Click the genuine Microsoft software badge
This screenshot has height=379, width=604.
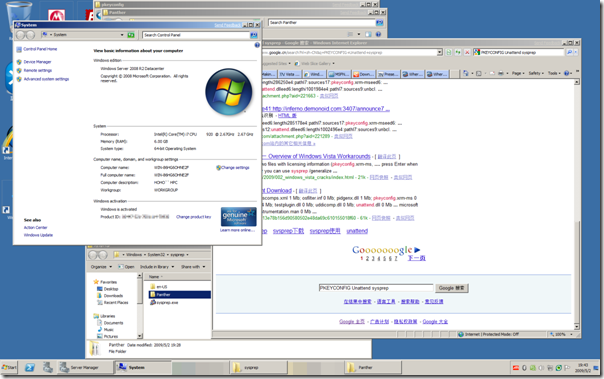pos(238,217)
